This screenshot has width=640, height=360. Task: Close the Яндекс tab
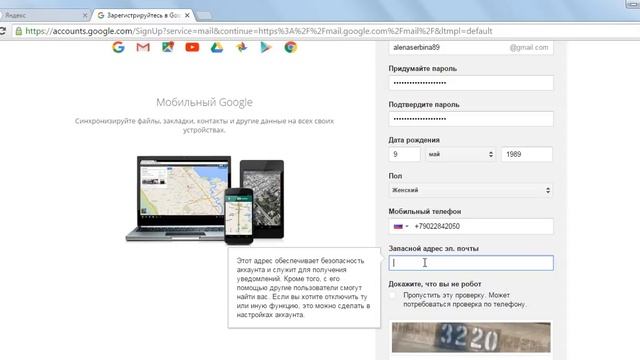[x=85, y=16]
